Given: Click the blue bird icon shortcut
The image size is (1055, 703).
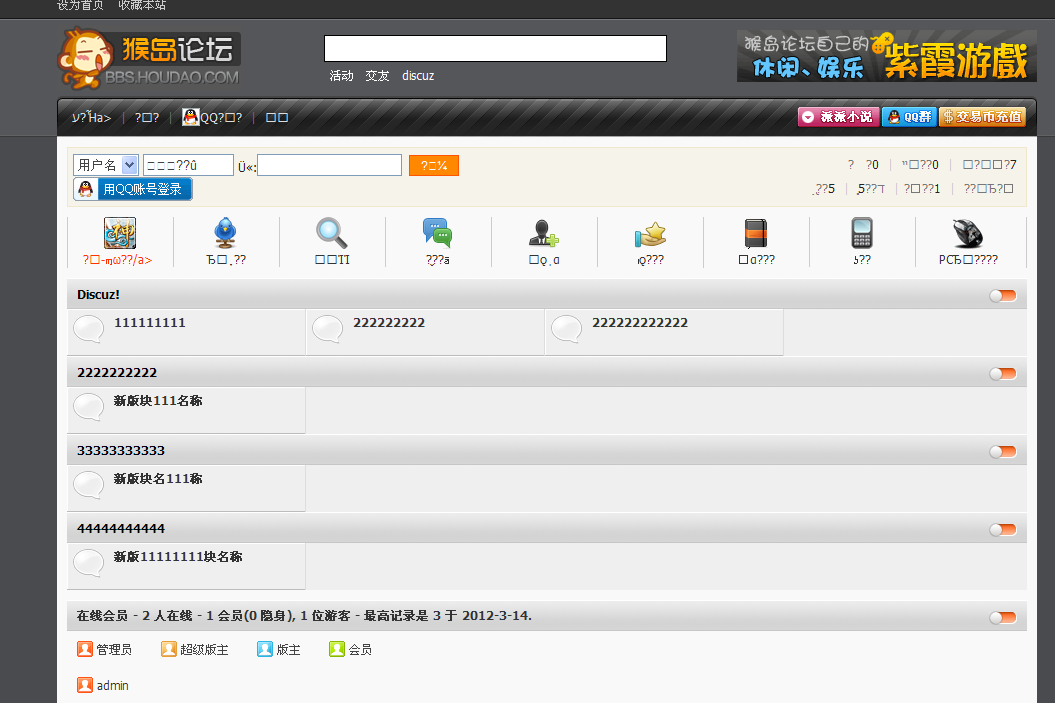Looking at the screenshot, I should (225, 233).
